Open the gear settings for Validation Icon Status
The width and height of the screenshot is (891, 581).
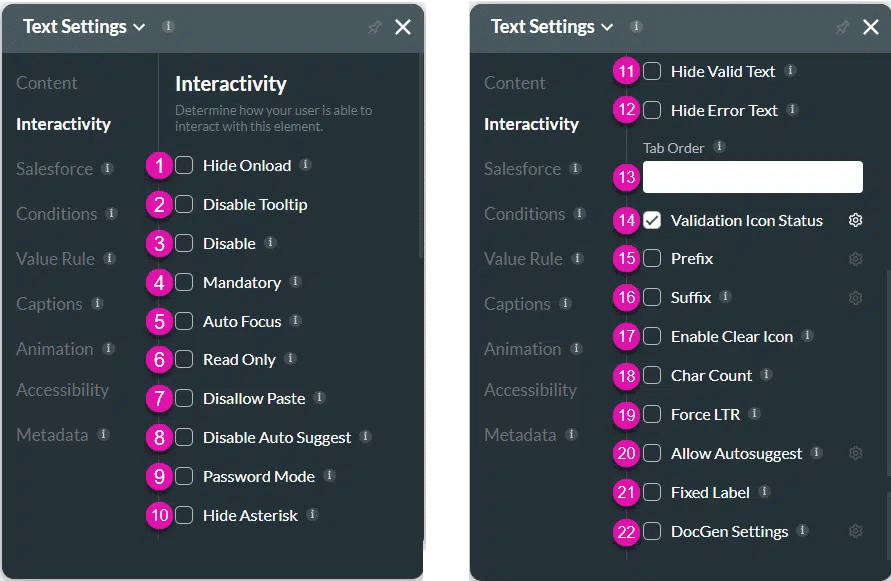(x=856, y=220)
